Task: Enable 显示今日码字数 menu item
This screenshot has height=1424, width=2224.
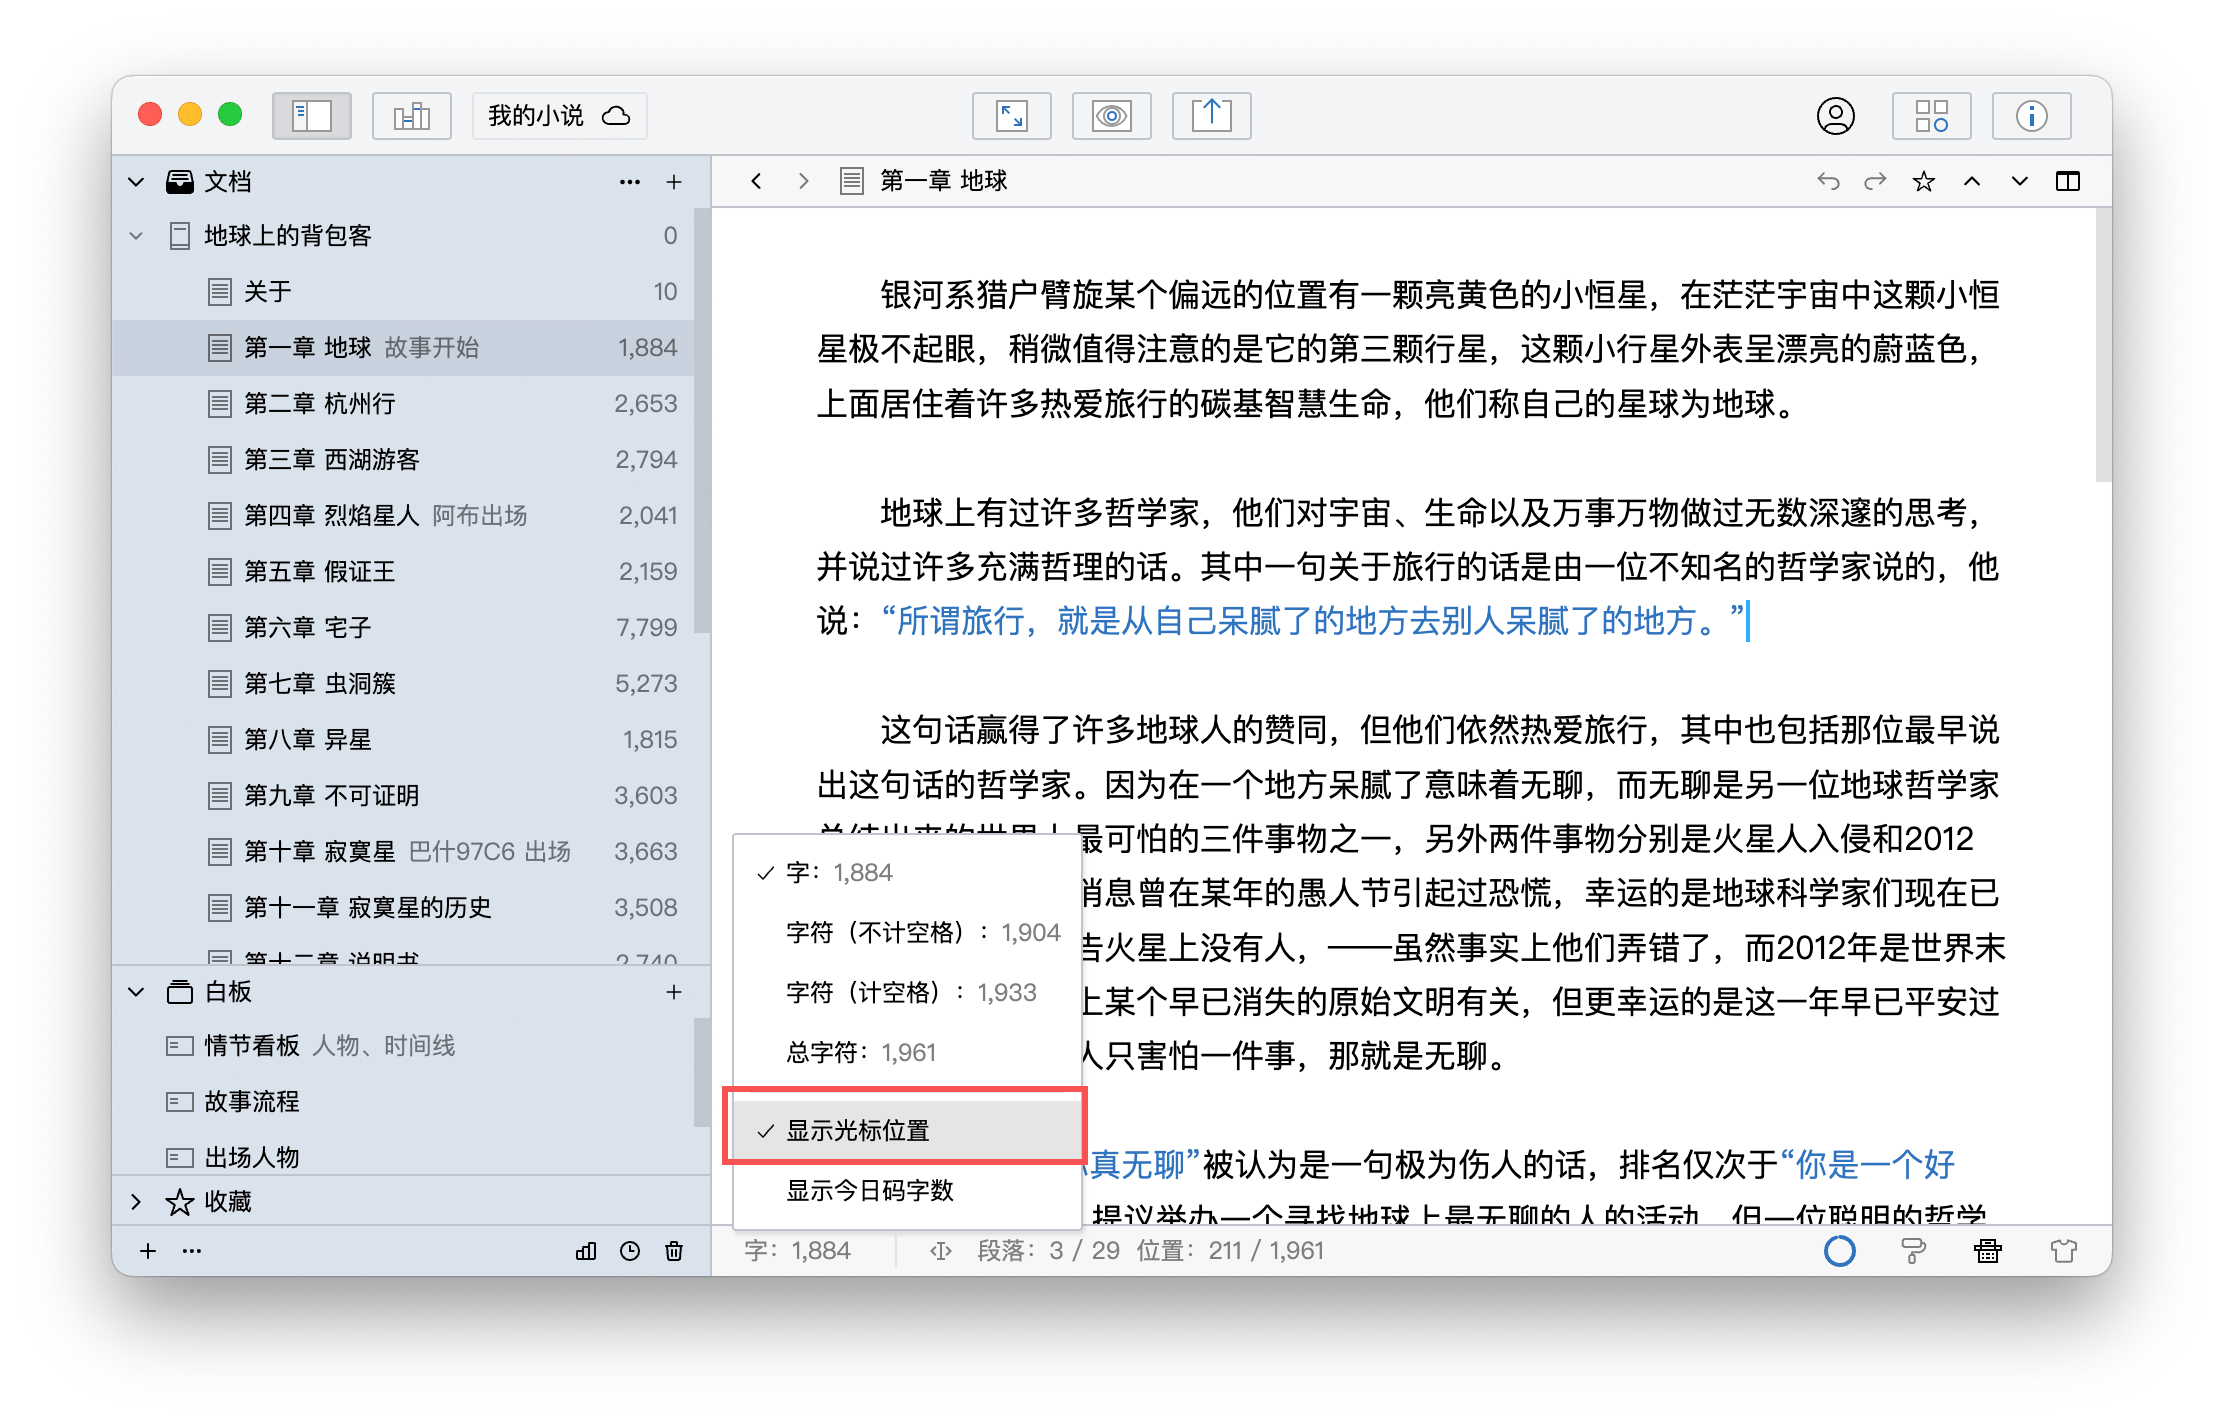Action: pyautogui.click(x=907, y=1190)
